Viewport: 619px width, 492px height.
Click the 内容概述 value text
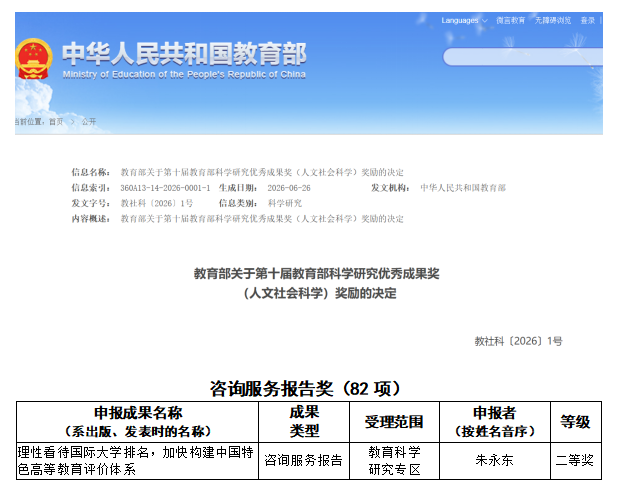tap(262, 219)
